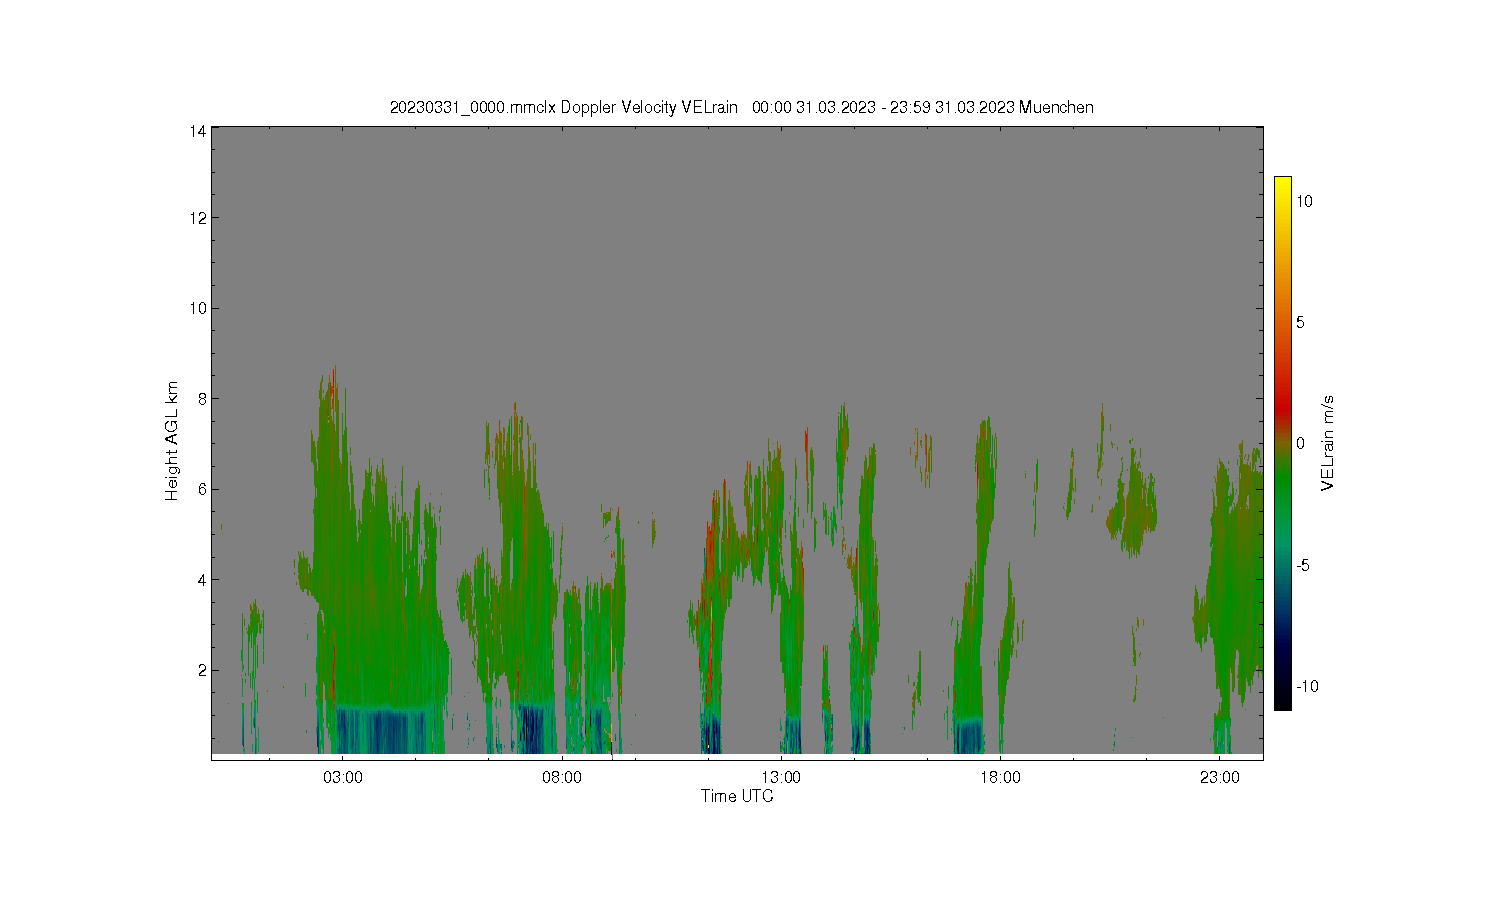
Task: Click the 08:00 time tick label
Action: (x=562, y=778)
